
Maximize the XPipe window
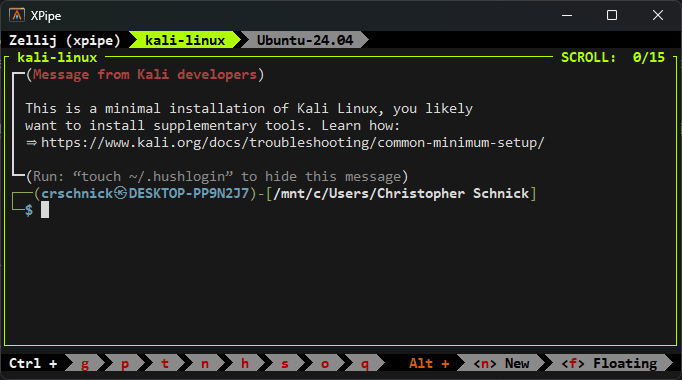pos(612,15)
